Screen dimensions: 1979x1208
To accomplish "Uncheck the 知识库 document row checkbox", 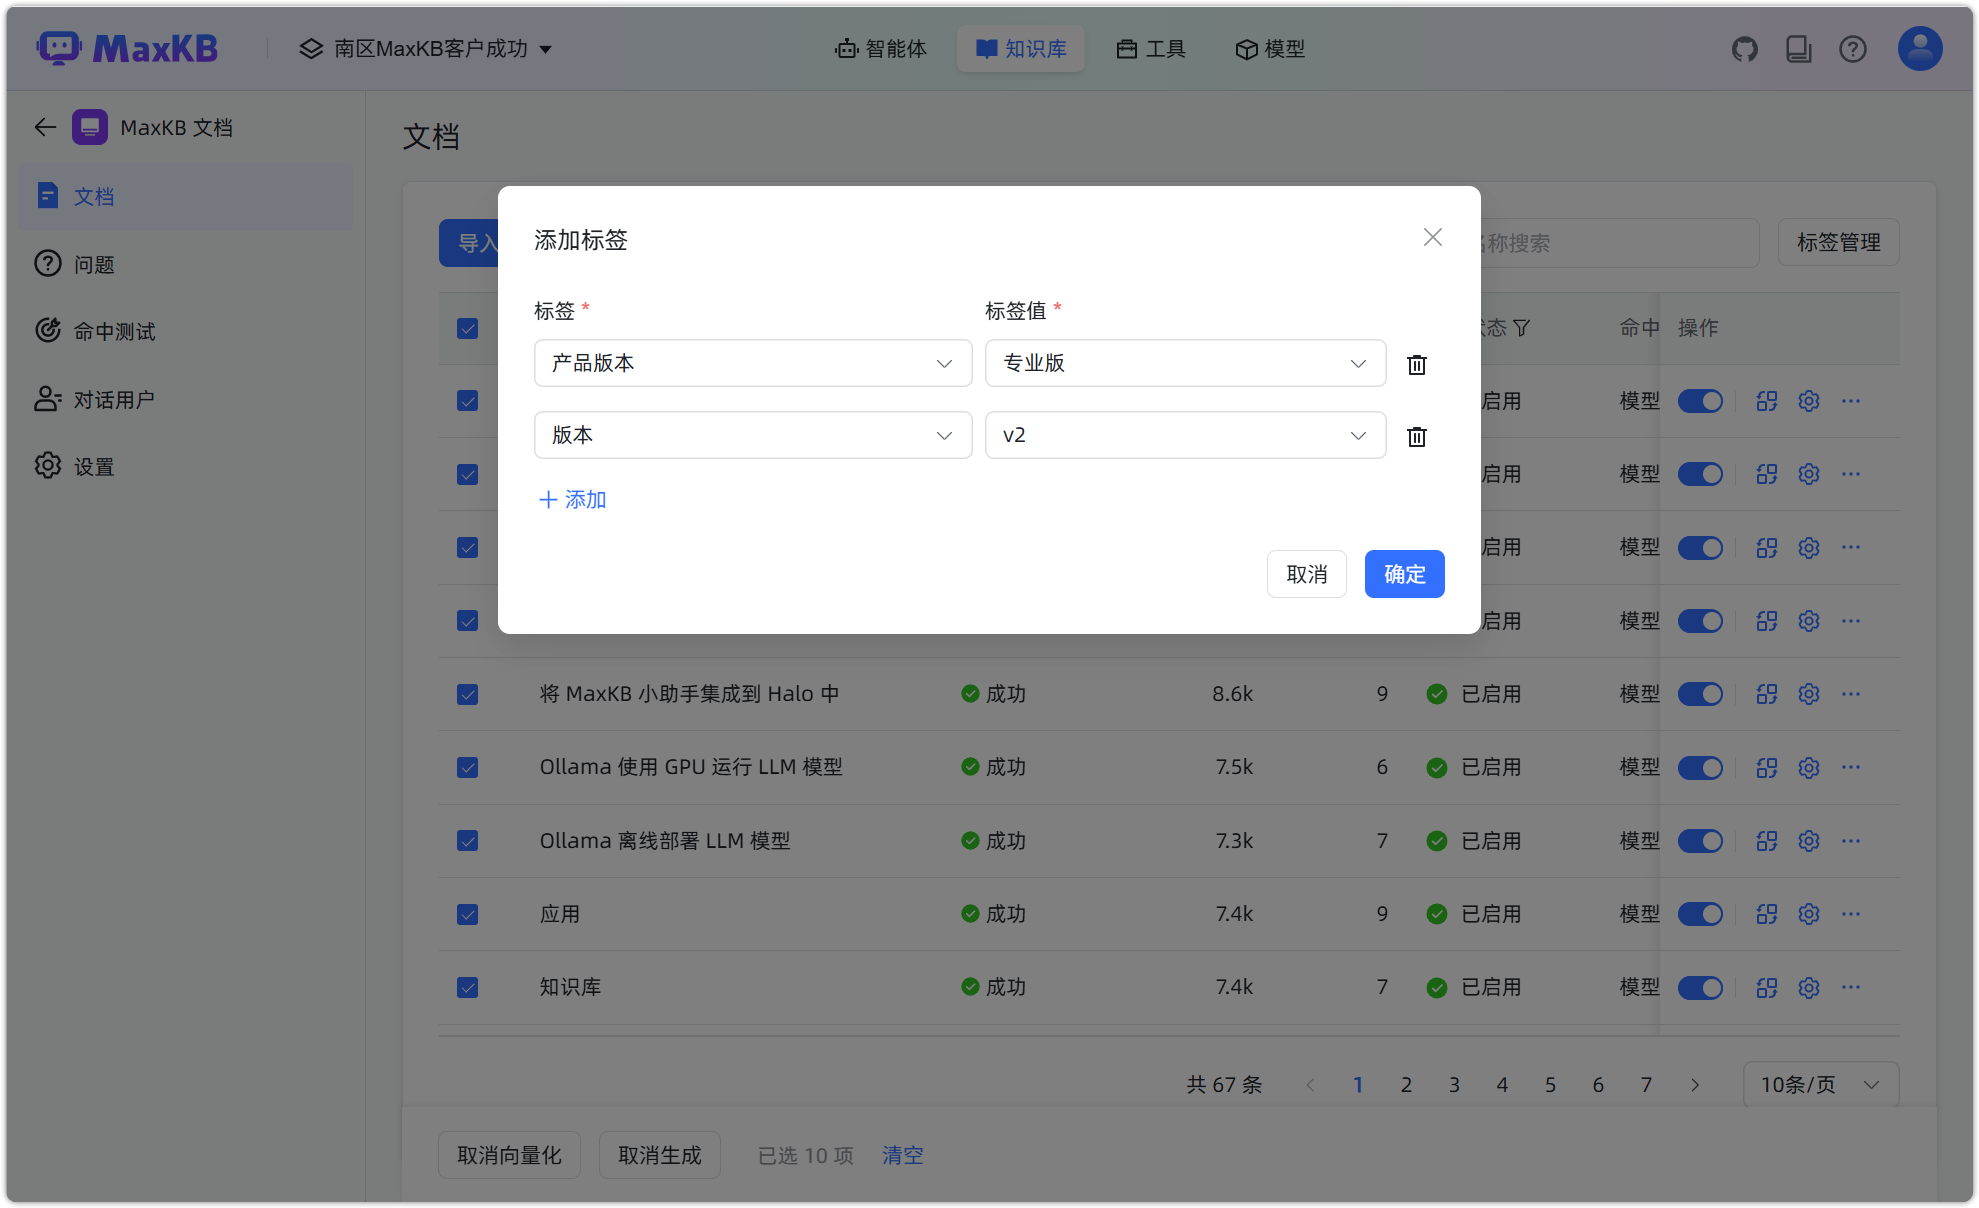I will pos(467,987).
